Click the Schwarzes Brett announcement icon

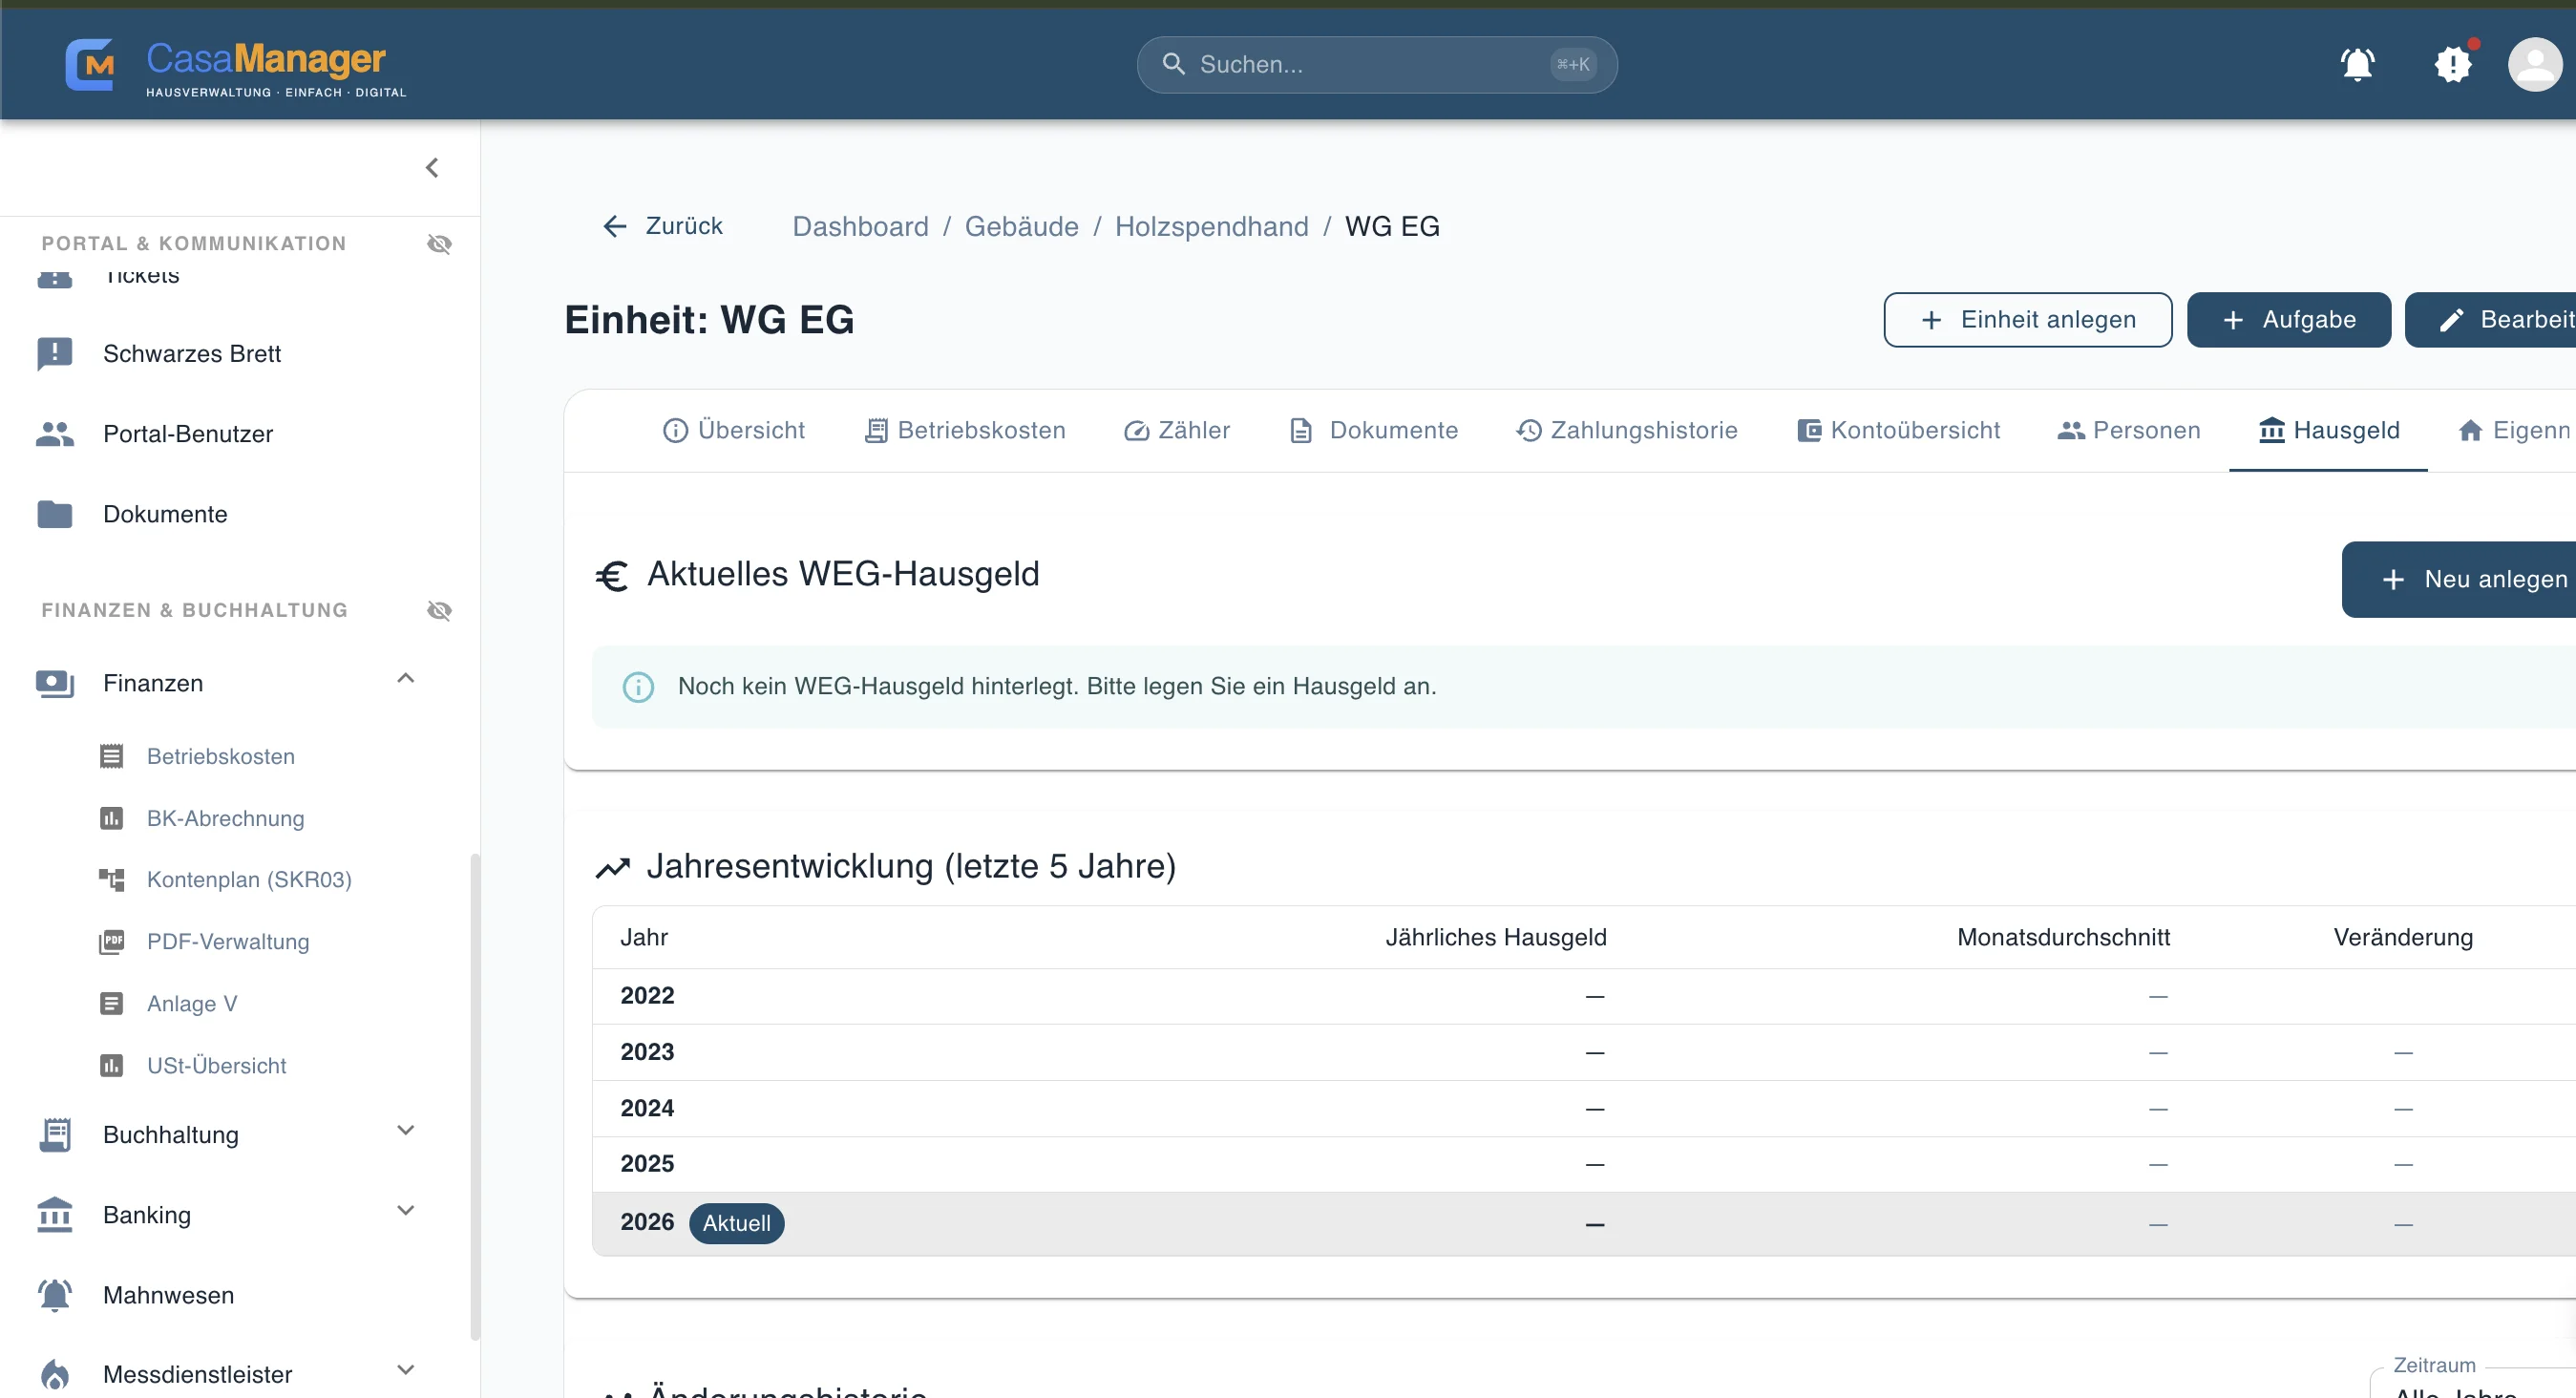pos(55,354)
